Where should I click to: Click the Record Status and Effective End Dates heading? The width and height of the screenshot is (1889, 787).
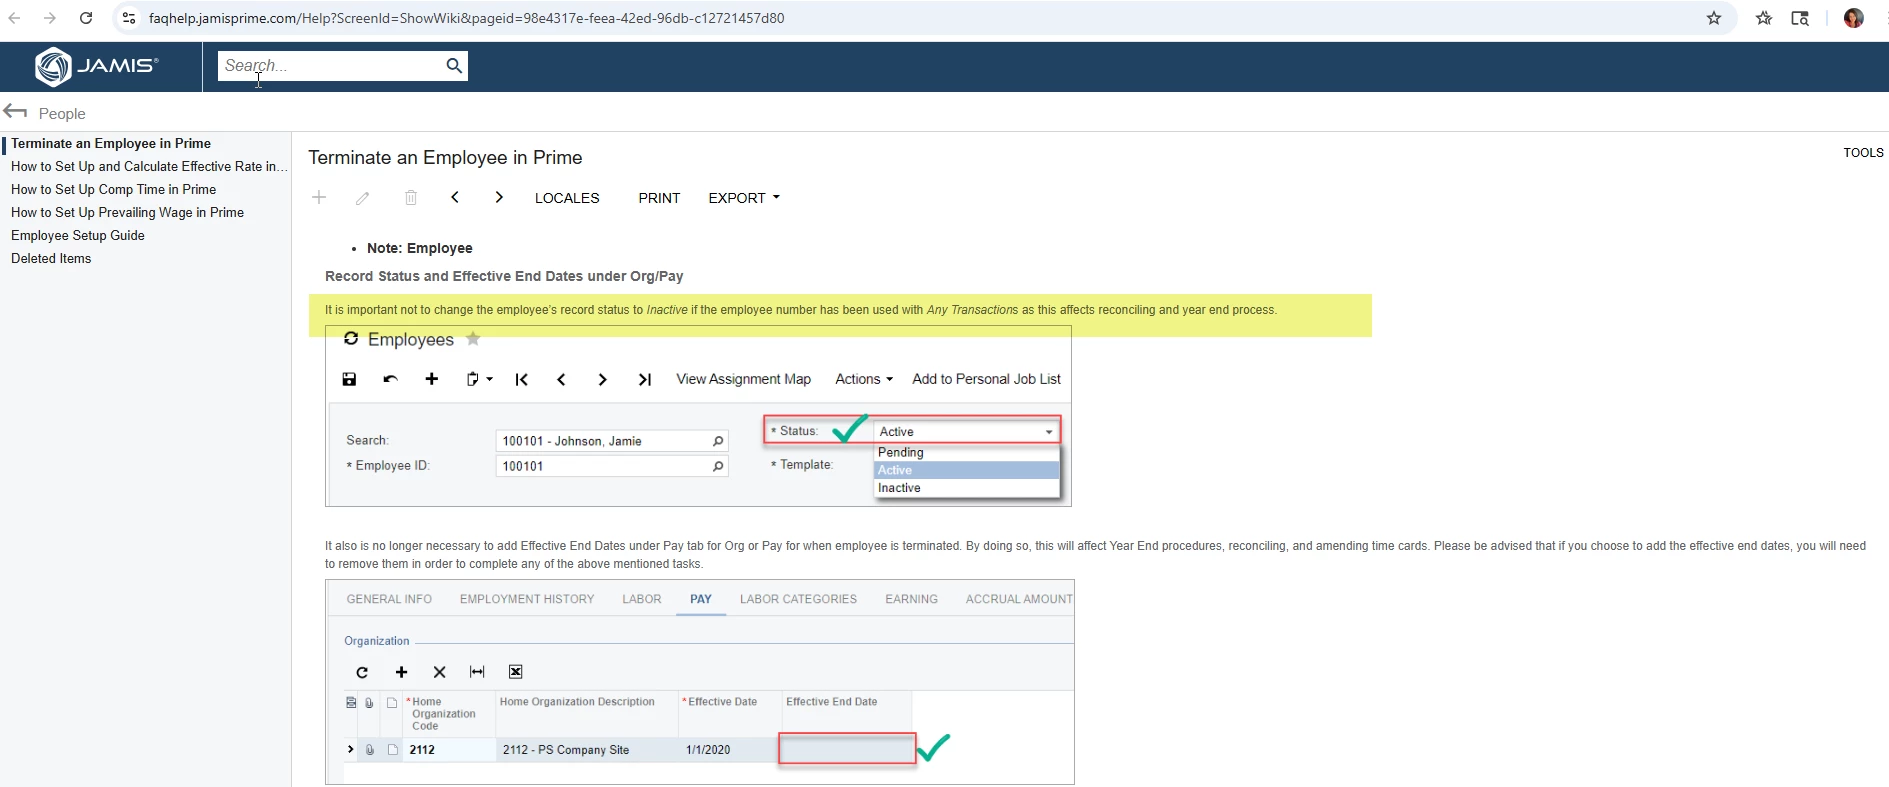click(504, 276)
